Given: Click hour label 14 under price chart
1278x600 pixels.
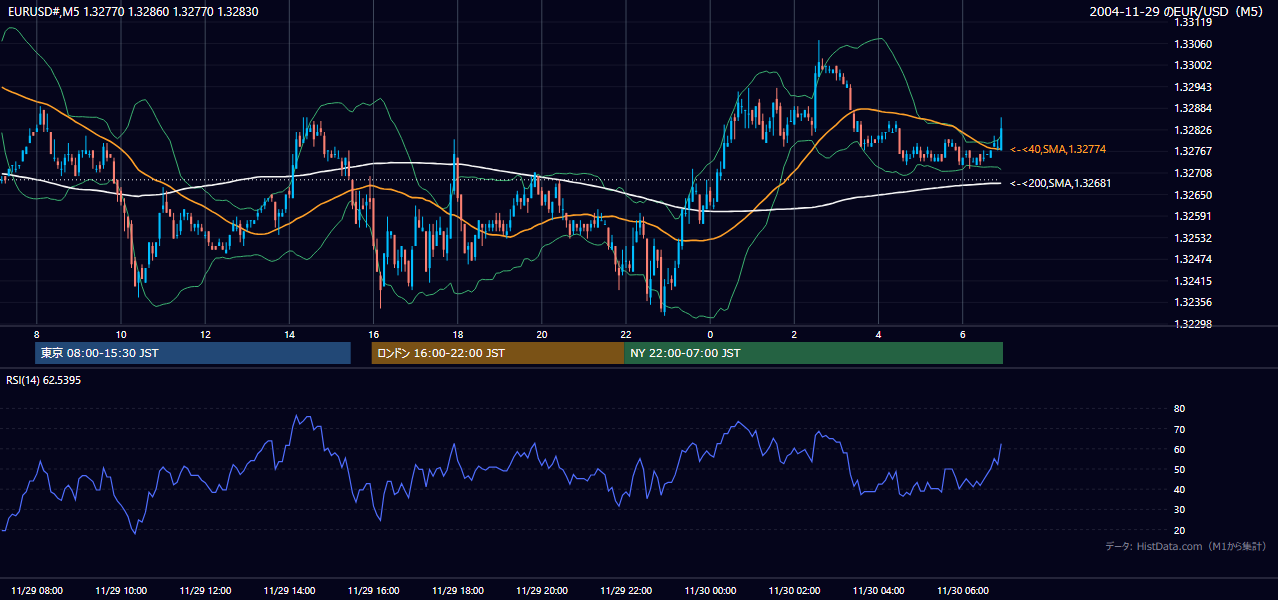Looking at the screenshot, I should [289, 334].
